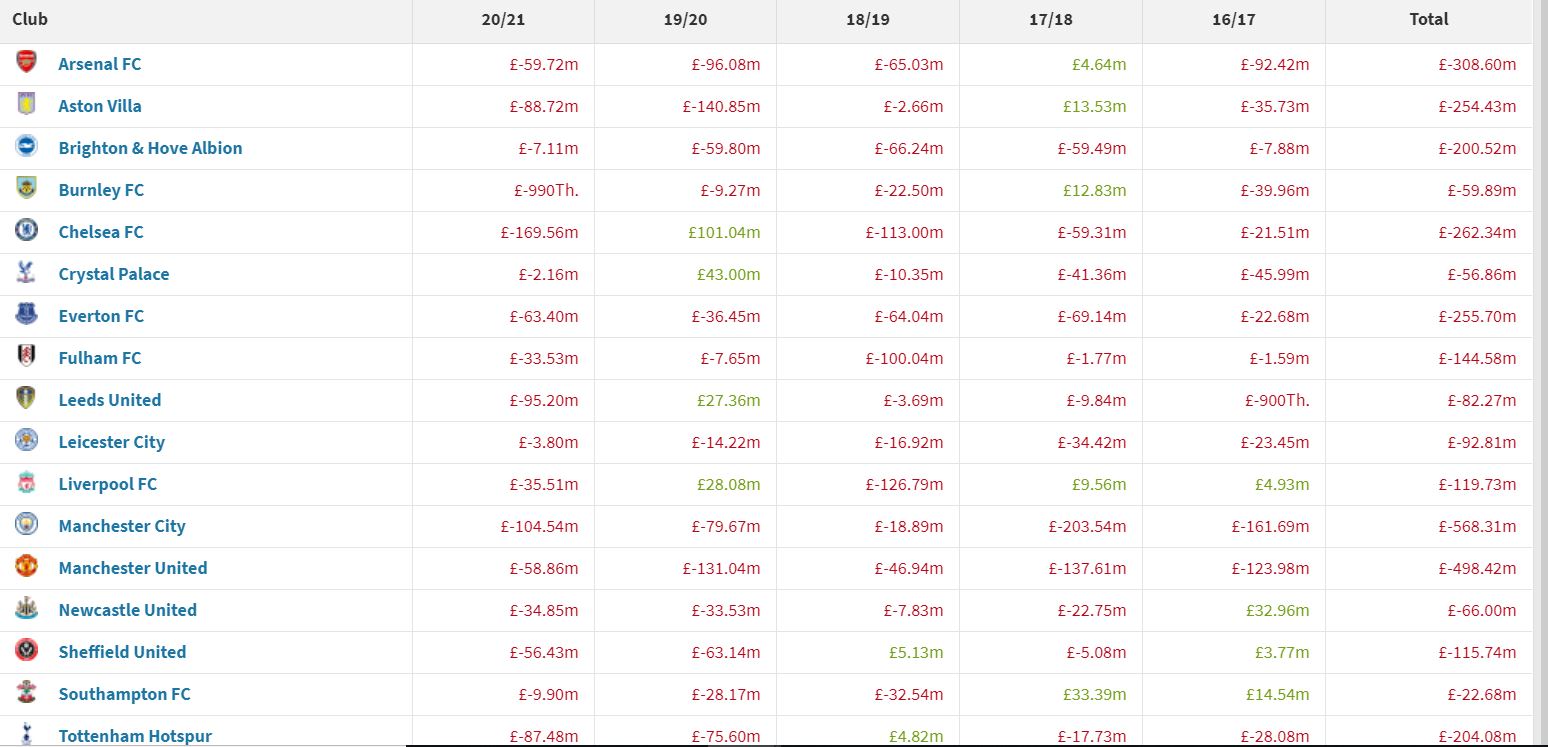Open the Leicester City club link
The height and width of the screenshot is (747, 1548).
(x=112, y=442)
